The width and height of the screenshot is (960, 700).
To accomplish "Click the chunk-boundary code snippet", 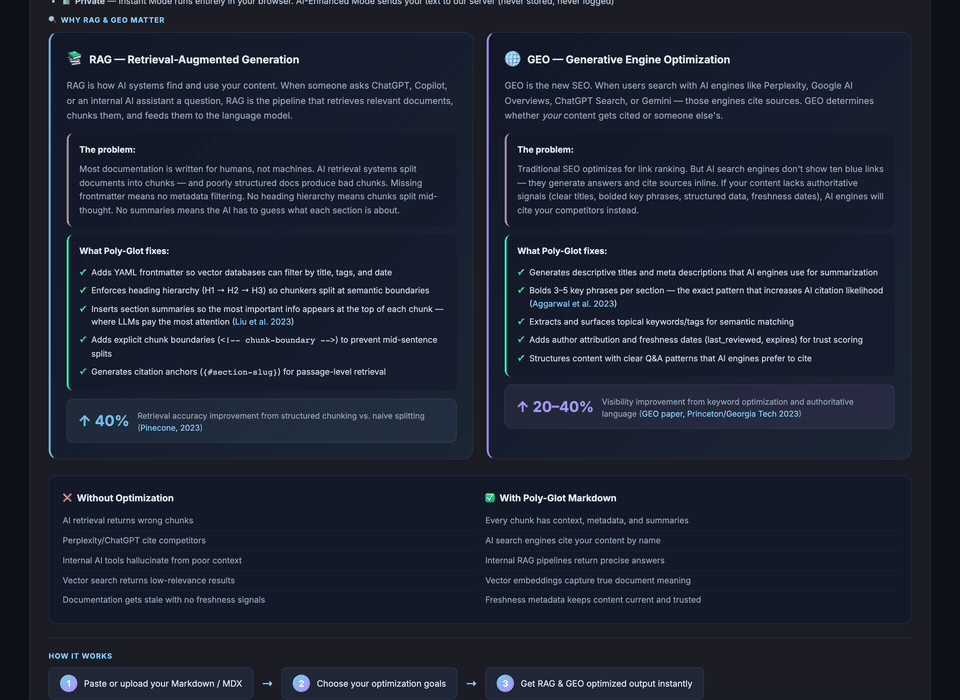I will tap(277, 340).
